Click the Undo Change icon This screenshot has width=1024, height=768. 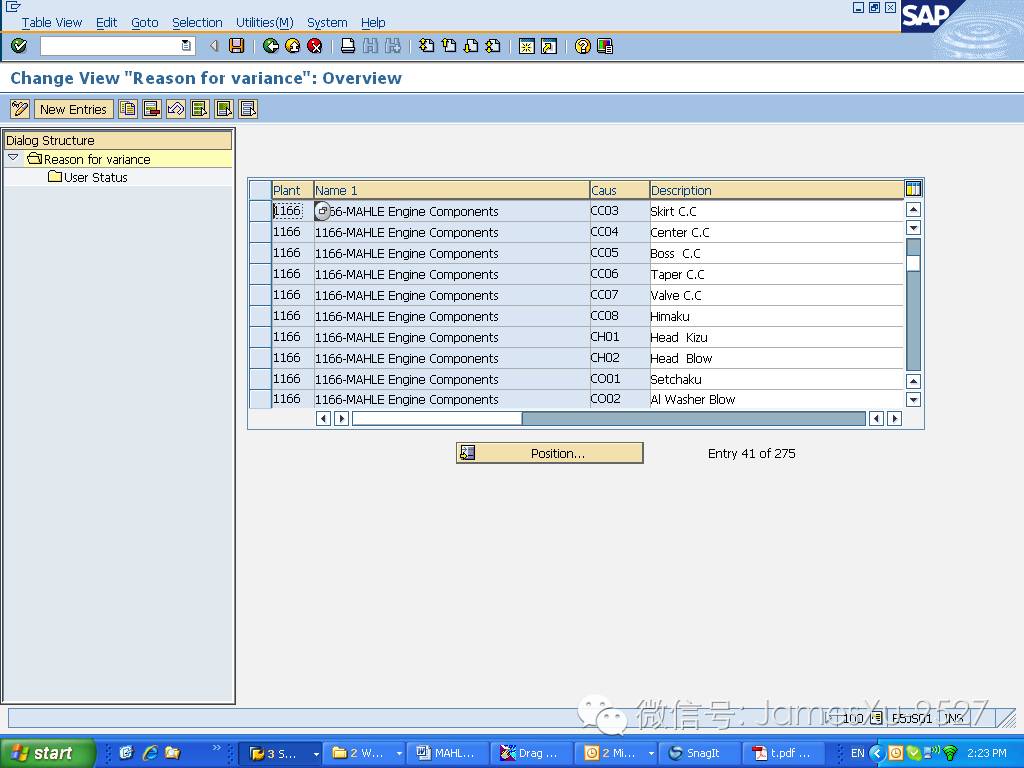coord(176,109)
